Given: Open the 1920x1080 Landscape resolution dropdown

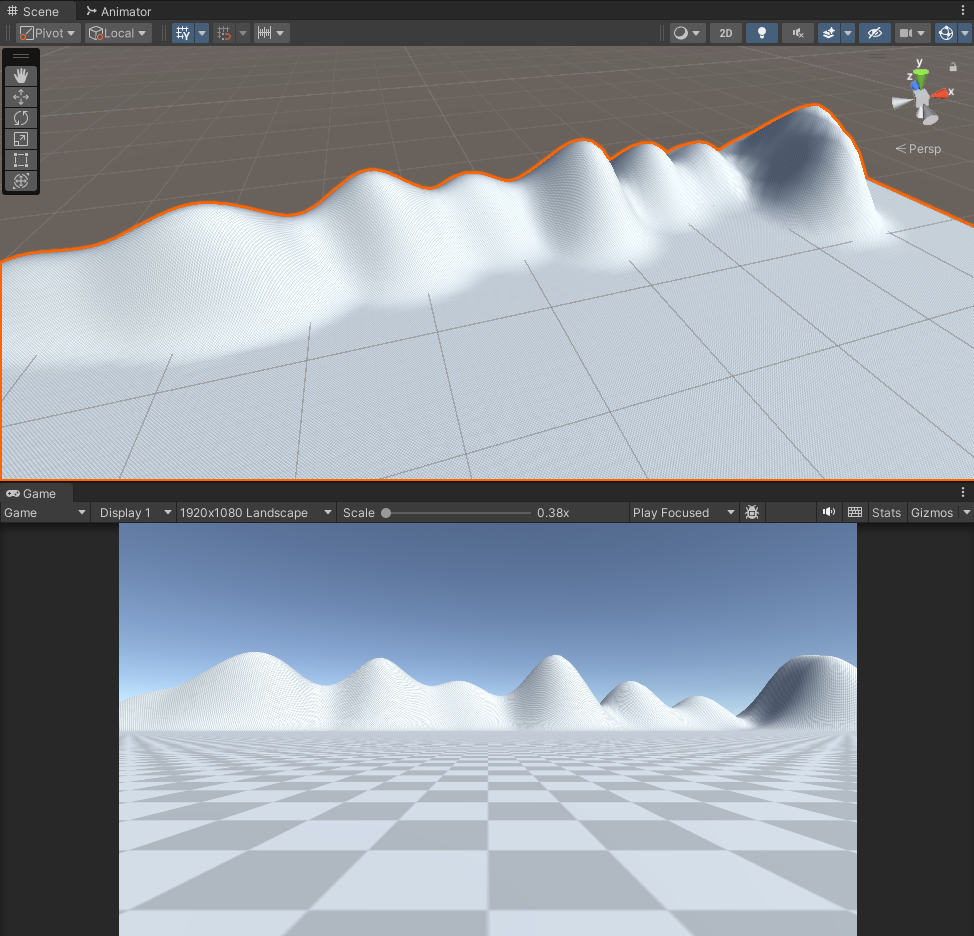Looking at the screenshot, I should coord(254,512).
